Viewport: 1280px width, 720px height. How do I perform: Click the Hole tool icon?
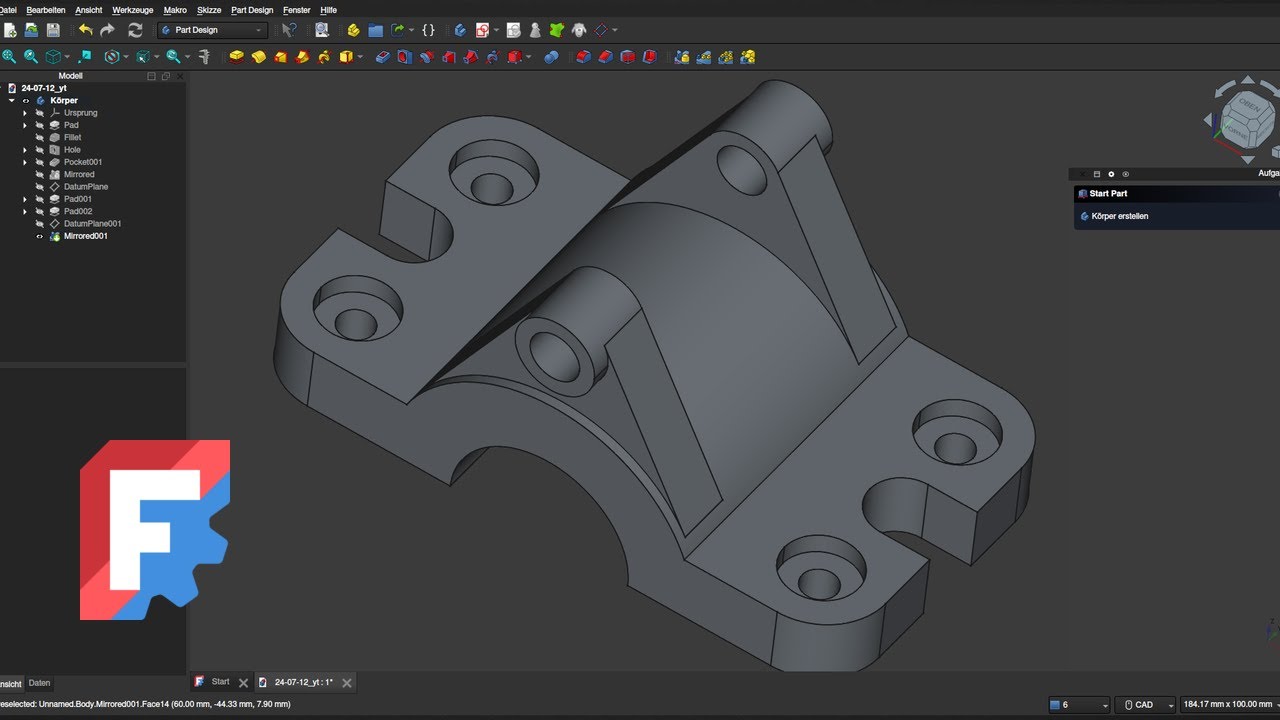(x=404, y=57)
